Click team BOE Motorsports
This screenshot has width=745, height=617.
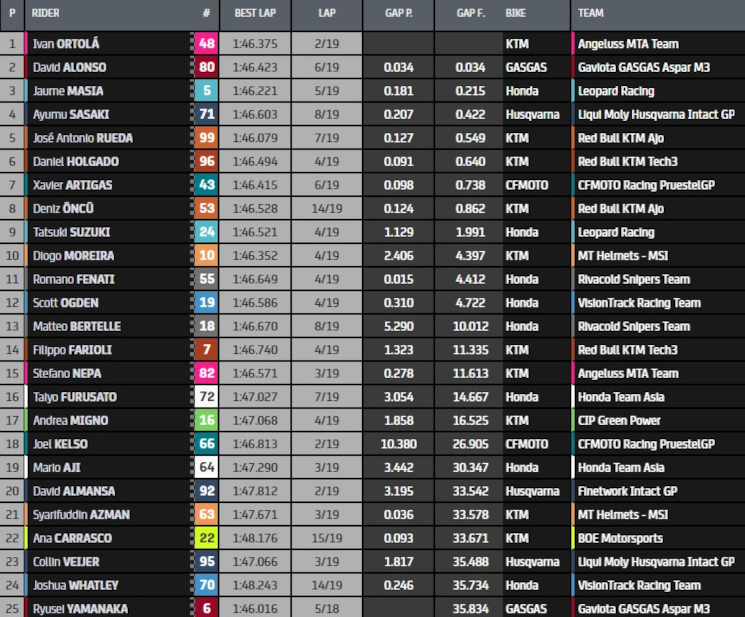[x=620, y=538]
